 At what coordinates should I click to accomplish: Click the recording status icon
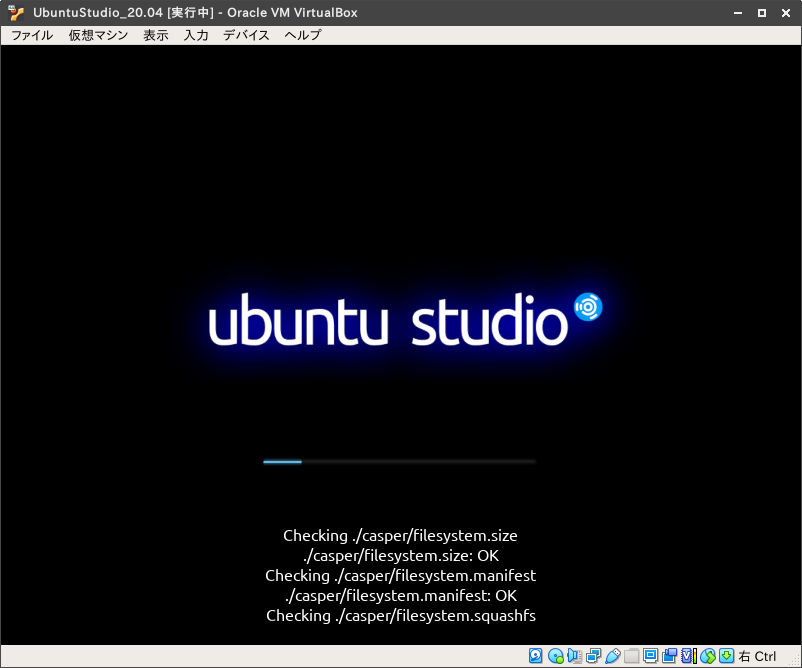click(x=669, y=656)
